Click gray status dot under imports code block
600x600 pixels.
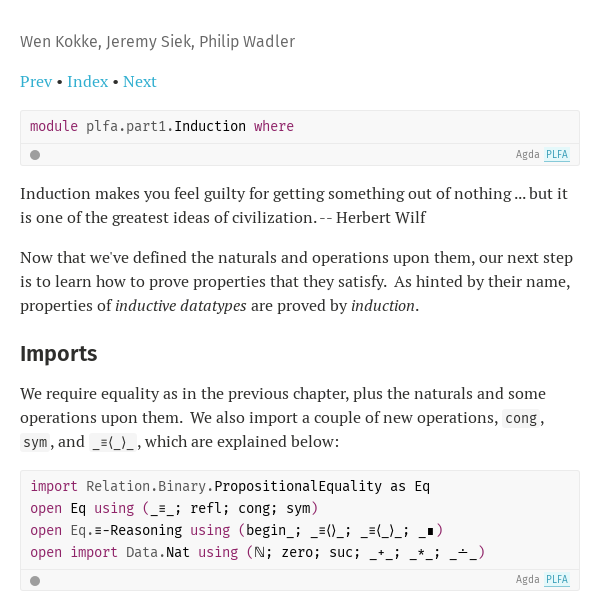pos(35,580)
